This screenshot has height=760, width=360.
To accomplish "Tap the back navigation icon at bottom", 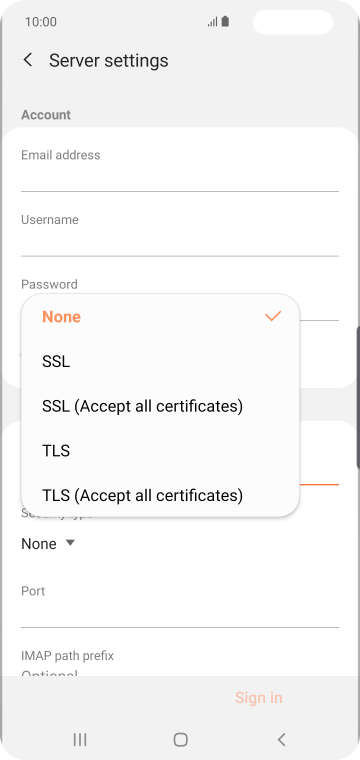I will coord(282,739).
